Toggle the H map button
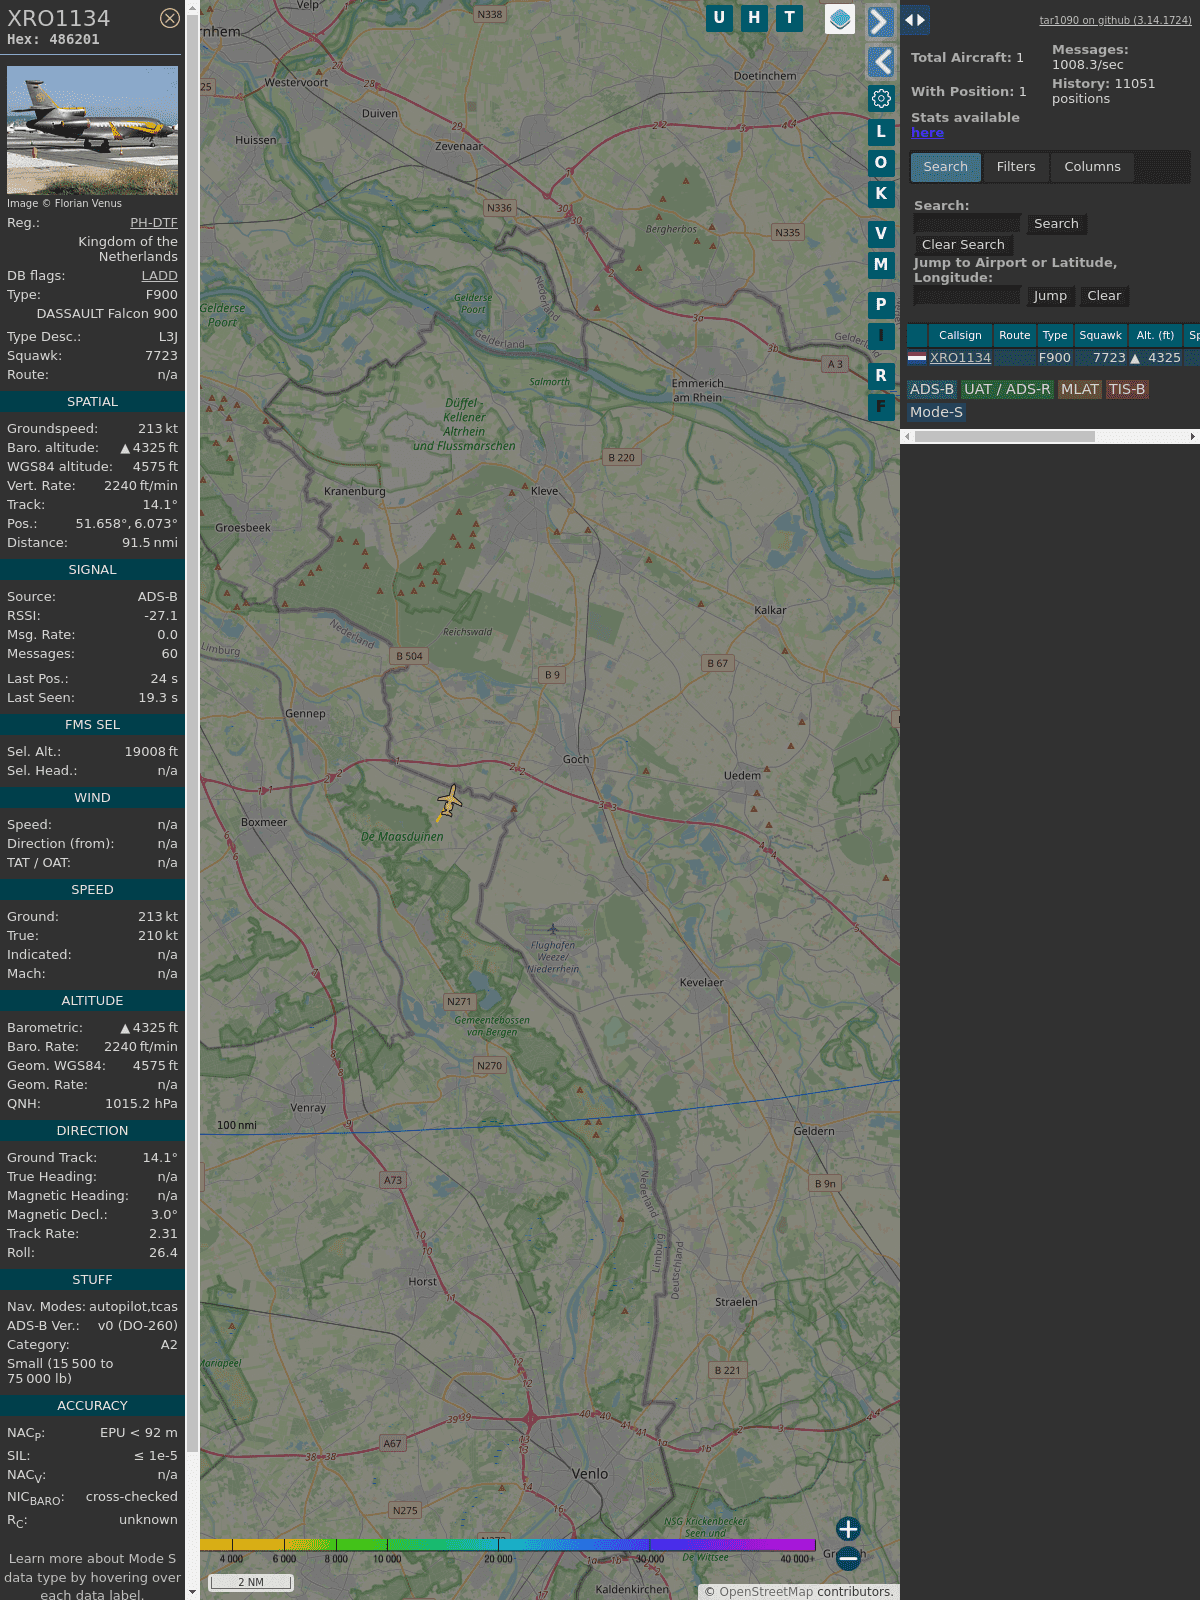 [x=754, y=18]
